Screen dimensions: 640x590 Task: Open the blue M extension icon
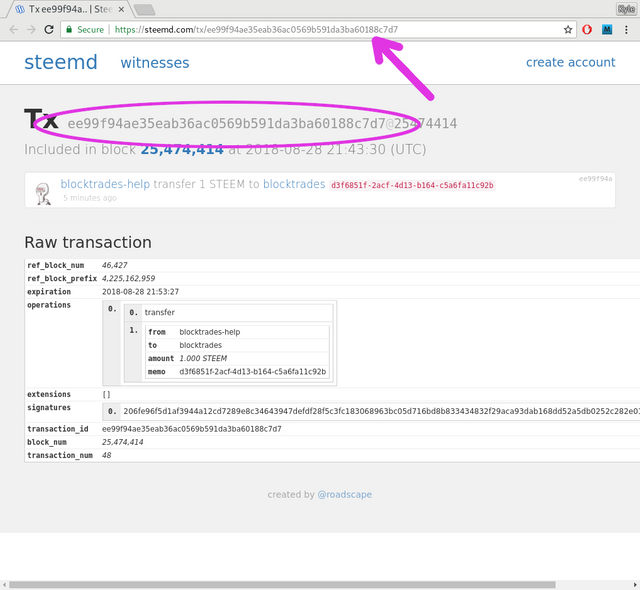click(x=607, y=29)
